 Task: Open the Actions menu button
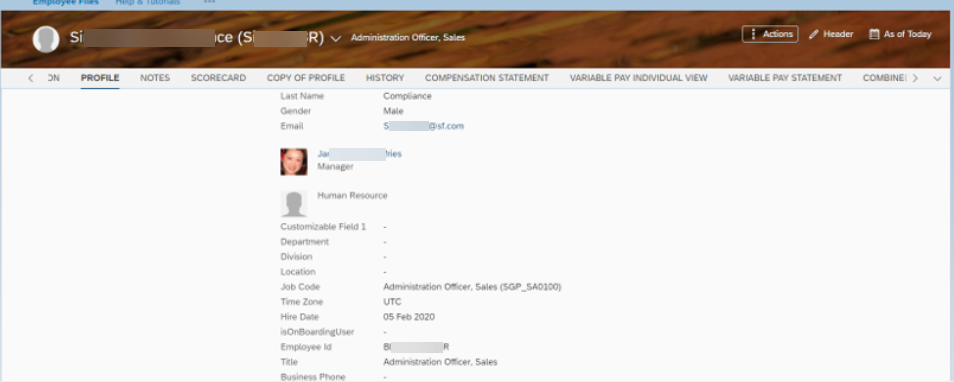770,34
